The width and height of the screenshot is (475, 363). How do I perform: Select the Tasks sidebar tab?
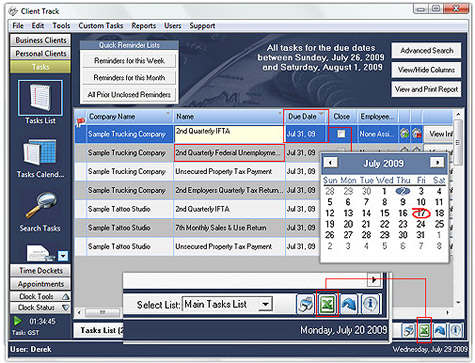pos(40,67)
